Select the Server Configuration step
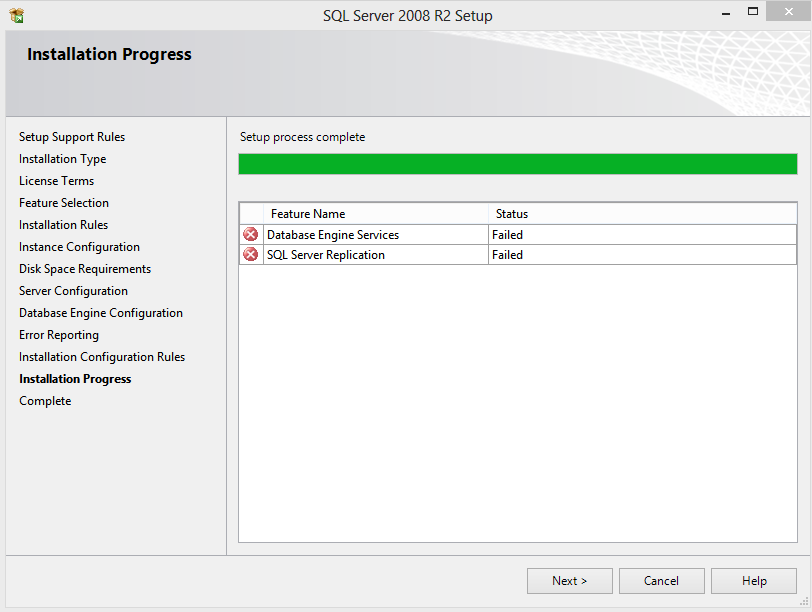 click(x=73, y=291)
